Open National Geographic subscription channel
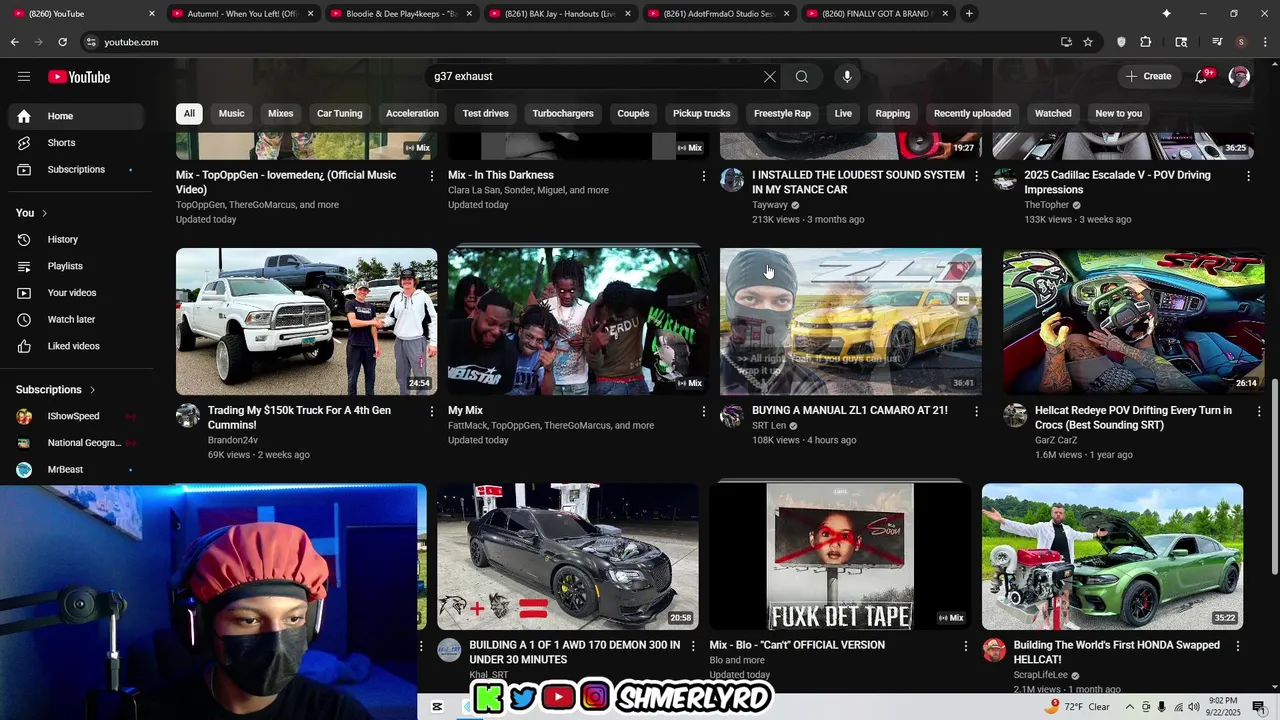This screenshot has height=720, width=1280. coord(77,443)
